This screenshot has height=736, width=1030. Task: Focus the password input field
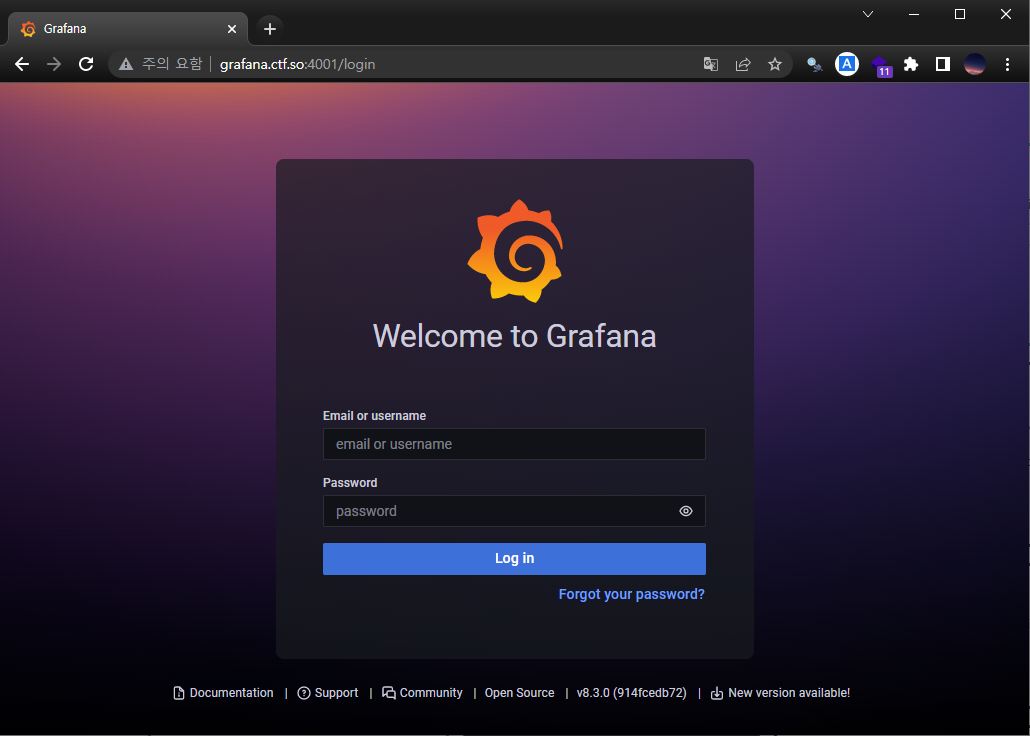514,511
